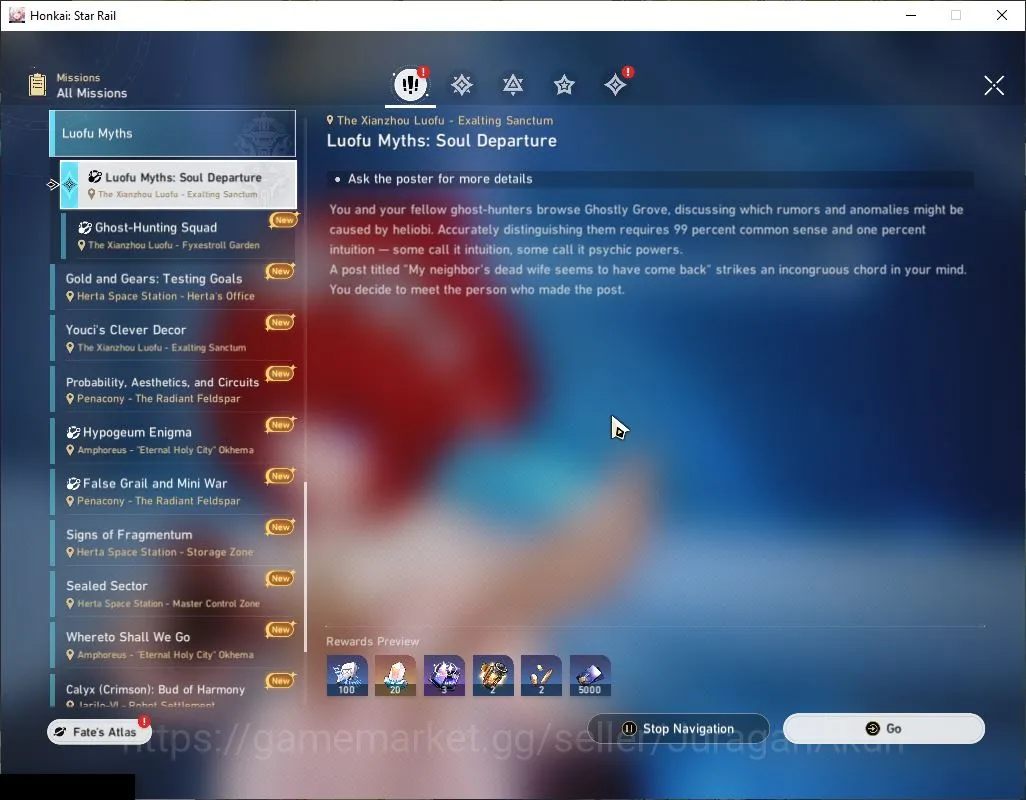Collapse the Luofu Myths mission group
The width and height of the screenshot is (1026, 800).
[173, 133]
